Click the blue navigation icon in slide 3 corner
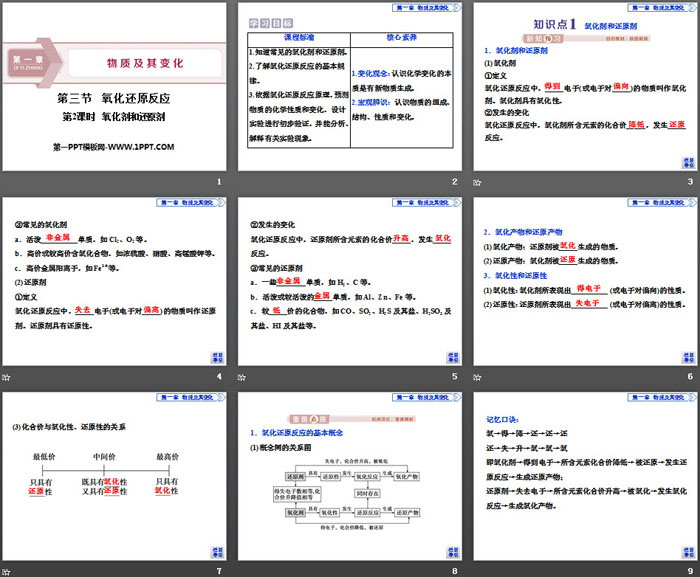This screenshot has width=700, height=577. click(688, 163)
